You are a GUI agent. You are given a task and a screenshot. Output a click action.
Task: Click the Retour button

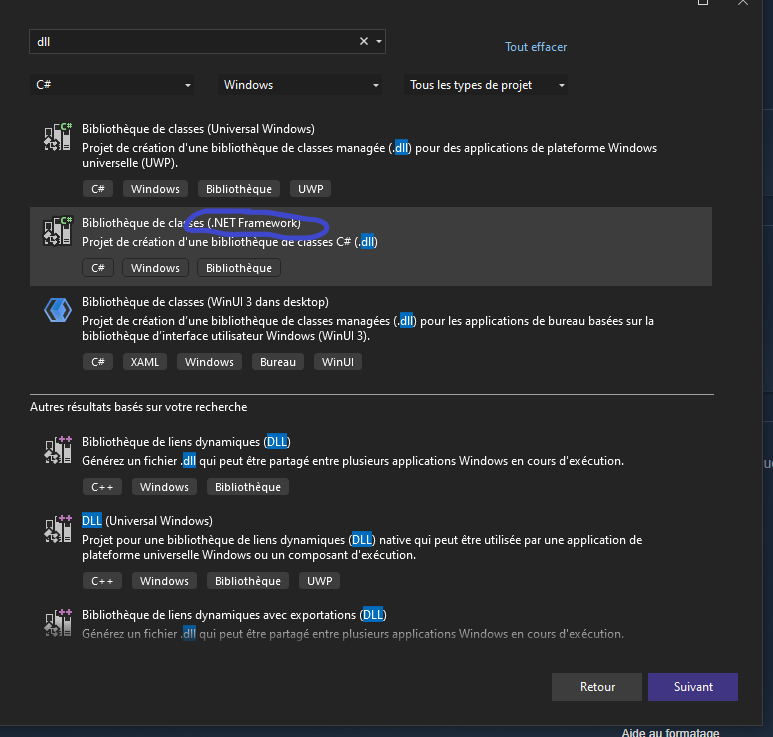pyautogui.click(x=597, y=687)
